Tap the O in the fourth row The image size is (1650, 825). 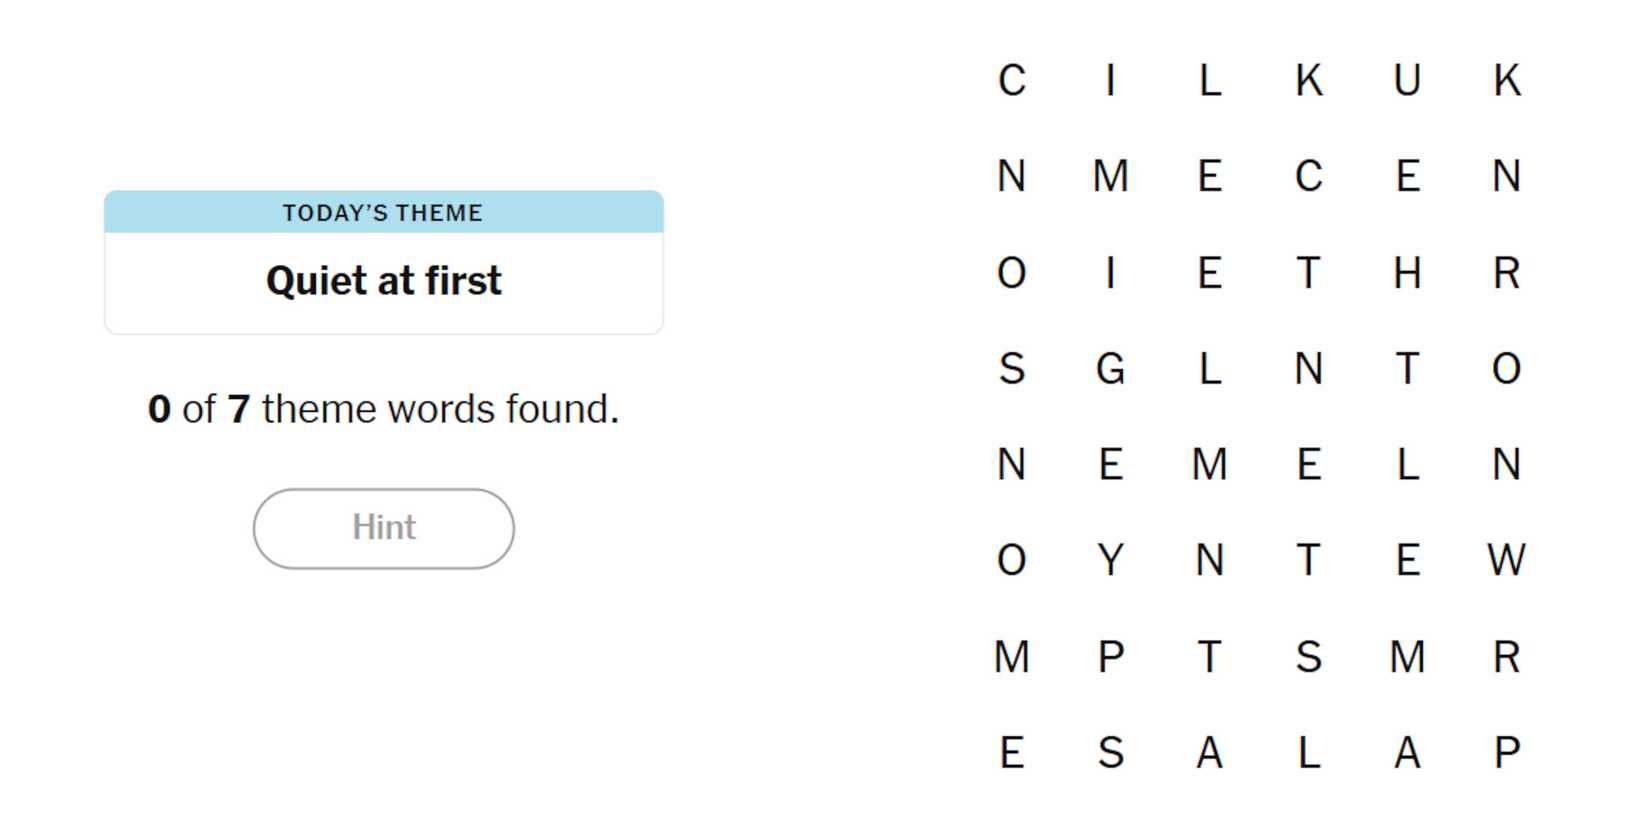pyautogui.click(x=1506, y=369)
